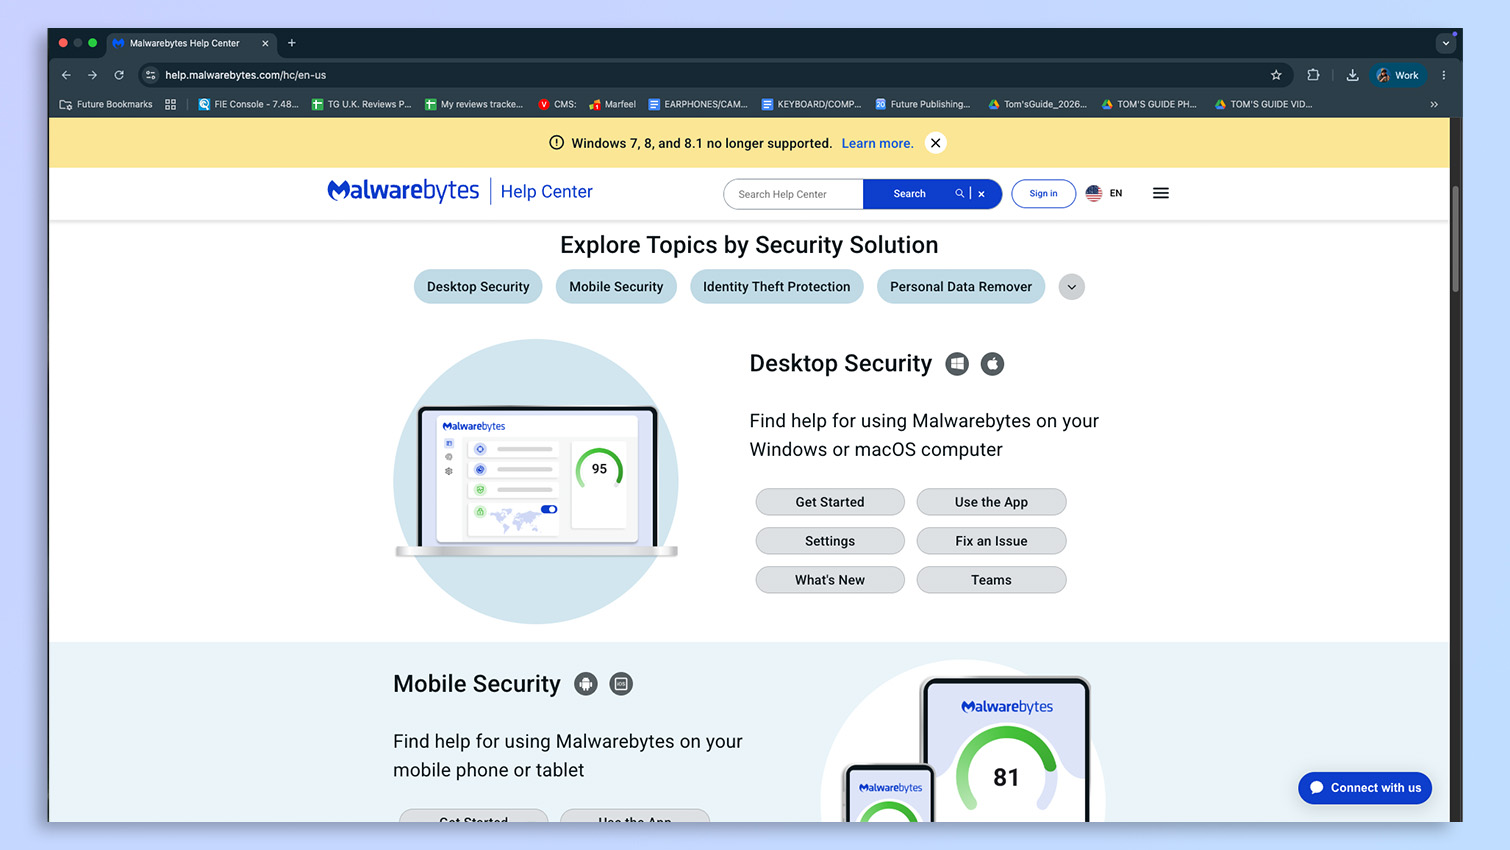This screenshot has height=850, width=1510.
Task: Click the Desktop Security laptop illustration
Action: click(536, 481)
